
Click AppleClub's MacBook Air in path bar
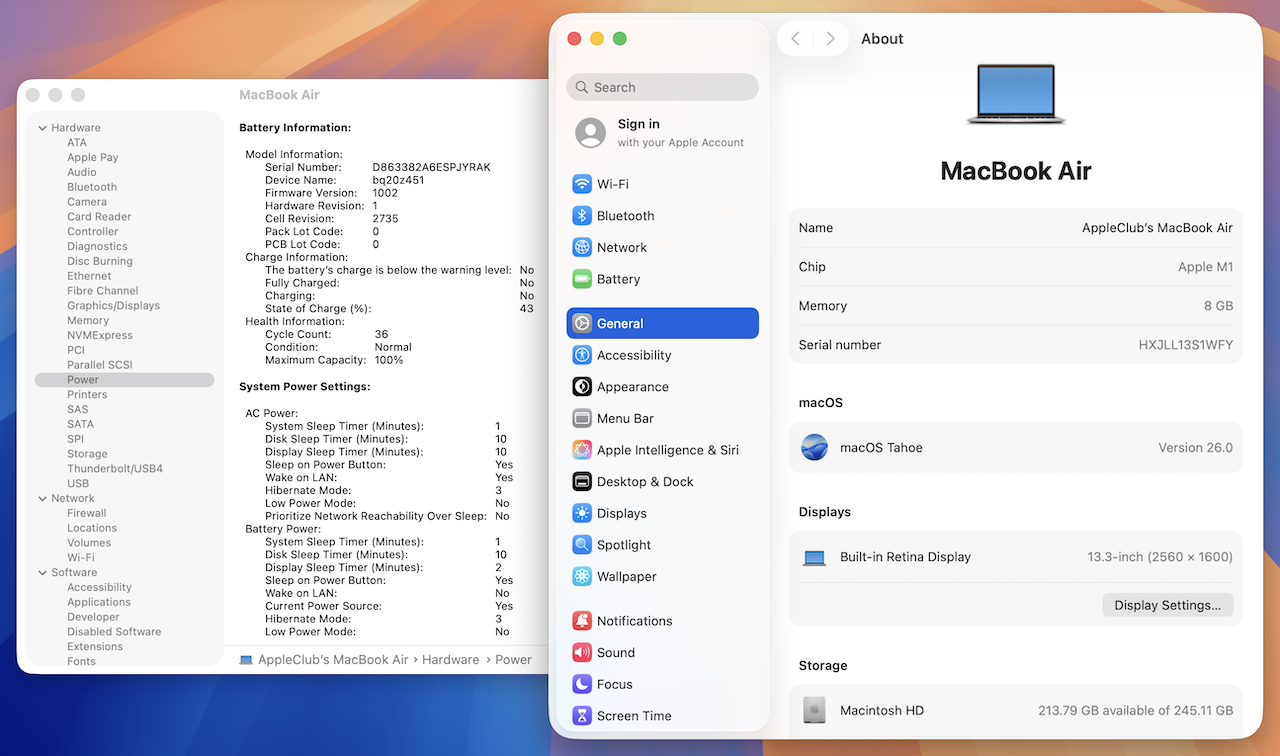[333, 660]
